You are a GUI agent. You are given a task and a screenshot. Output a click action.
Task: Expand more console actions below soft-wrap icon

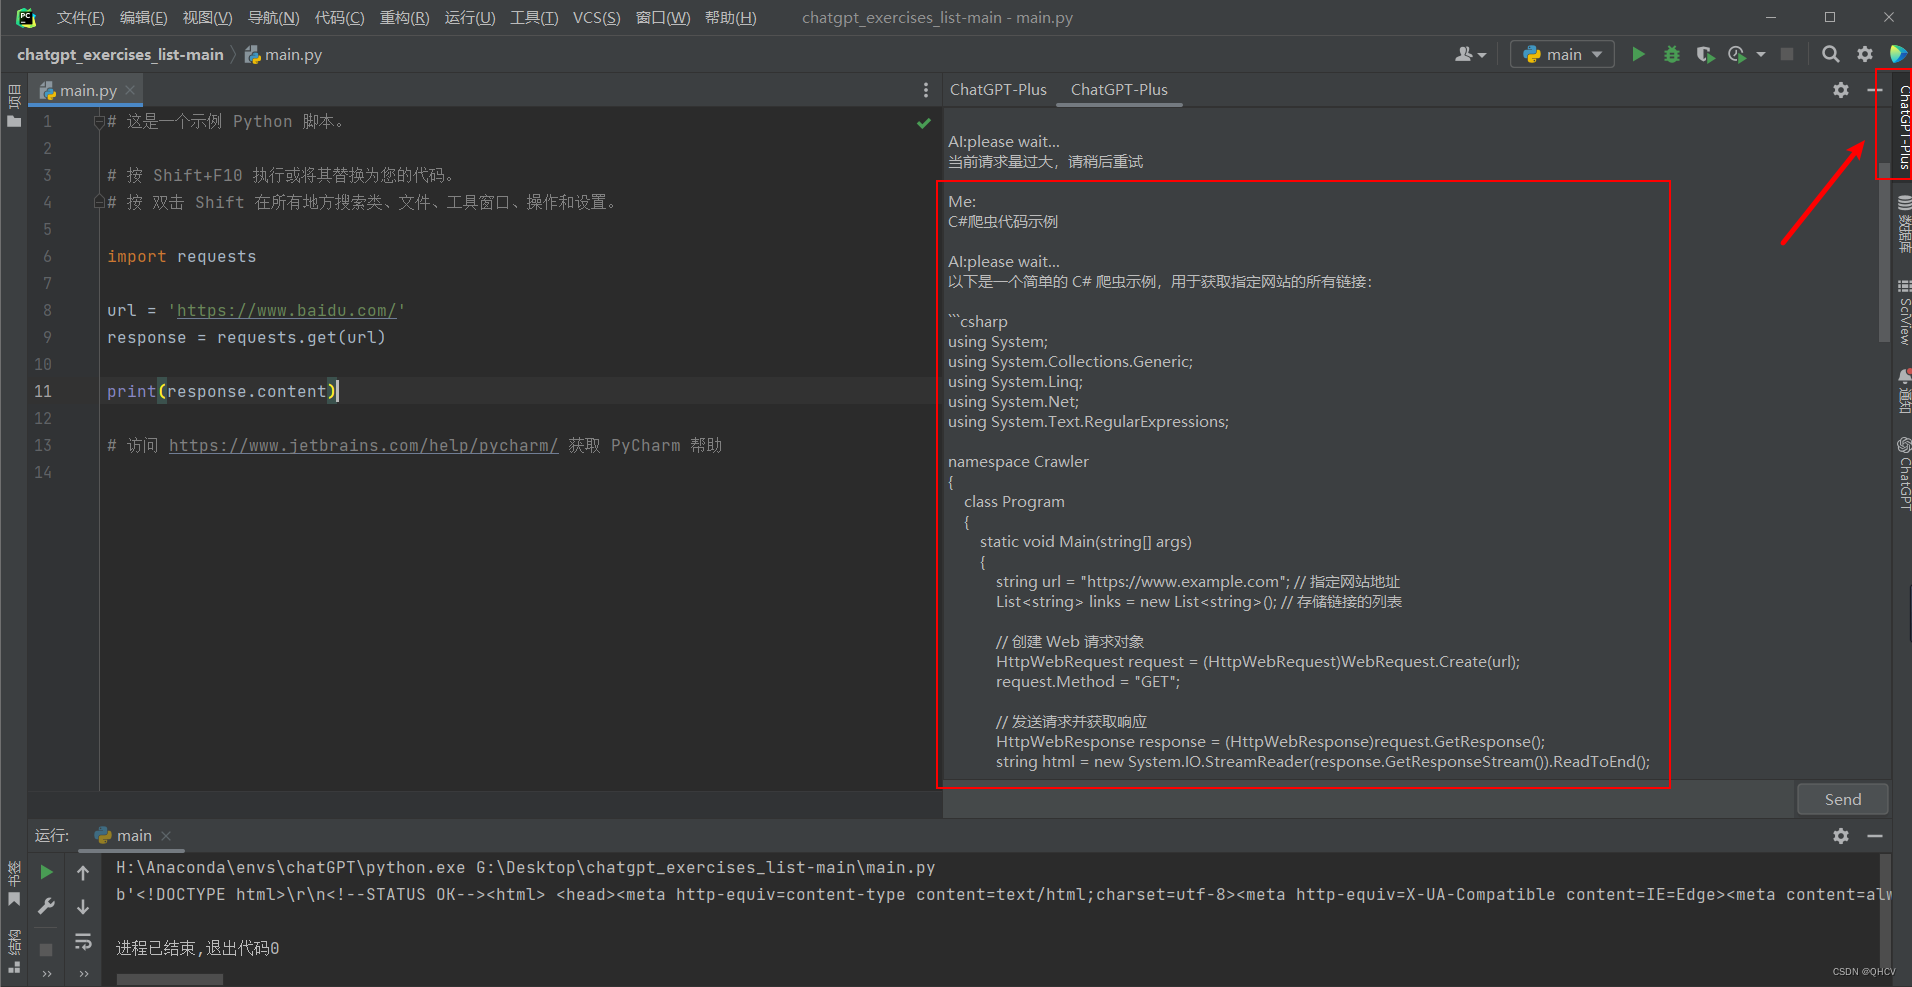[83, 974]
